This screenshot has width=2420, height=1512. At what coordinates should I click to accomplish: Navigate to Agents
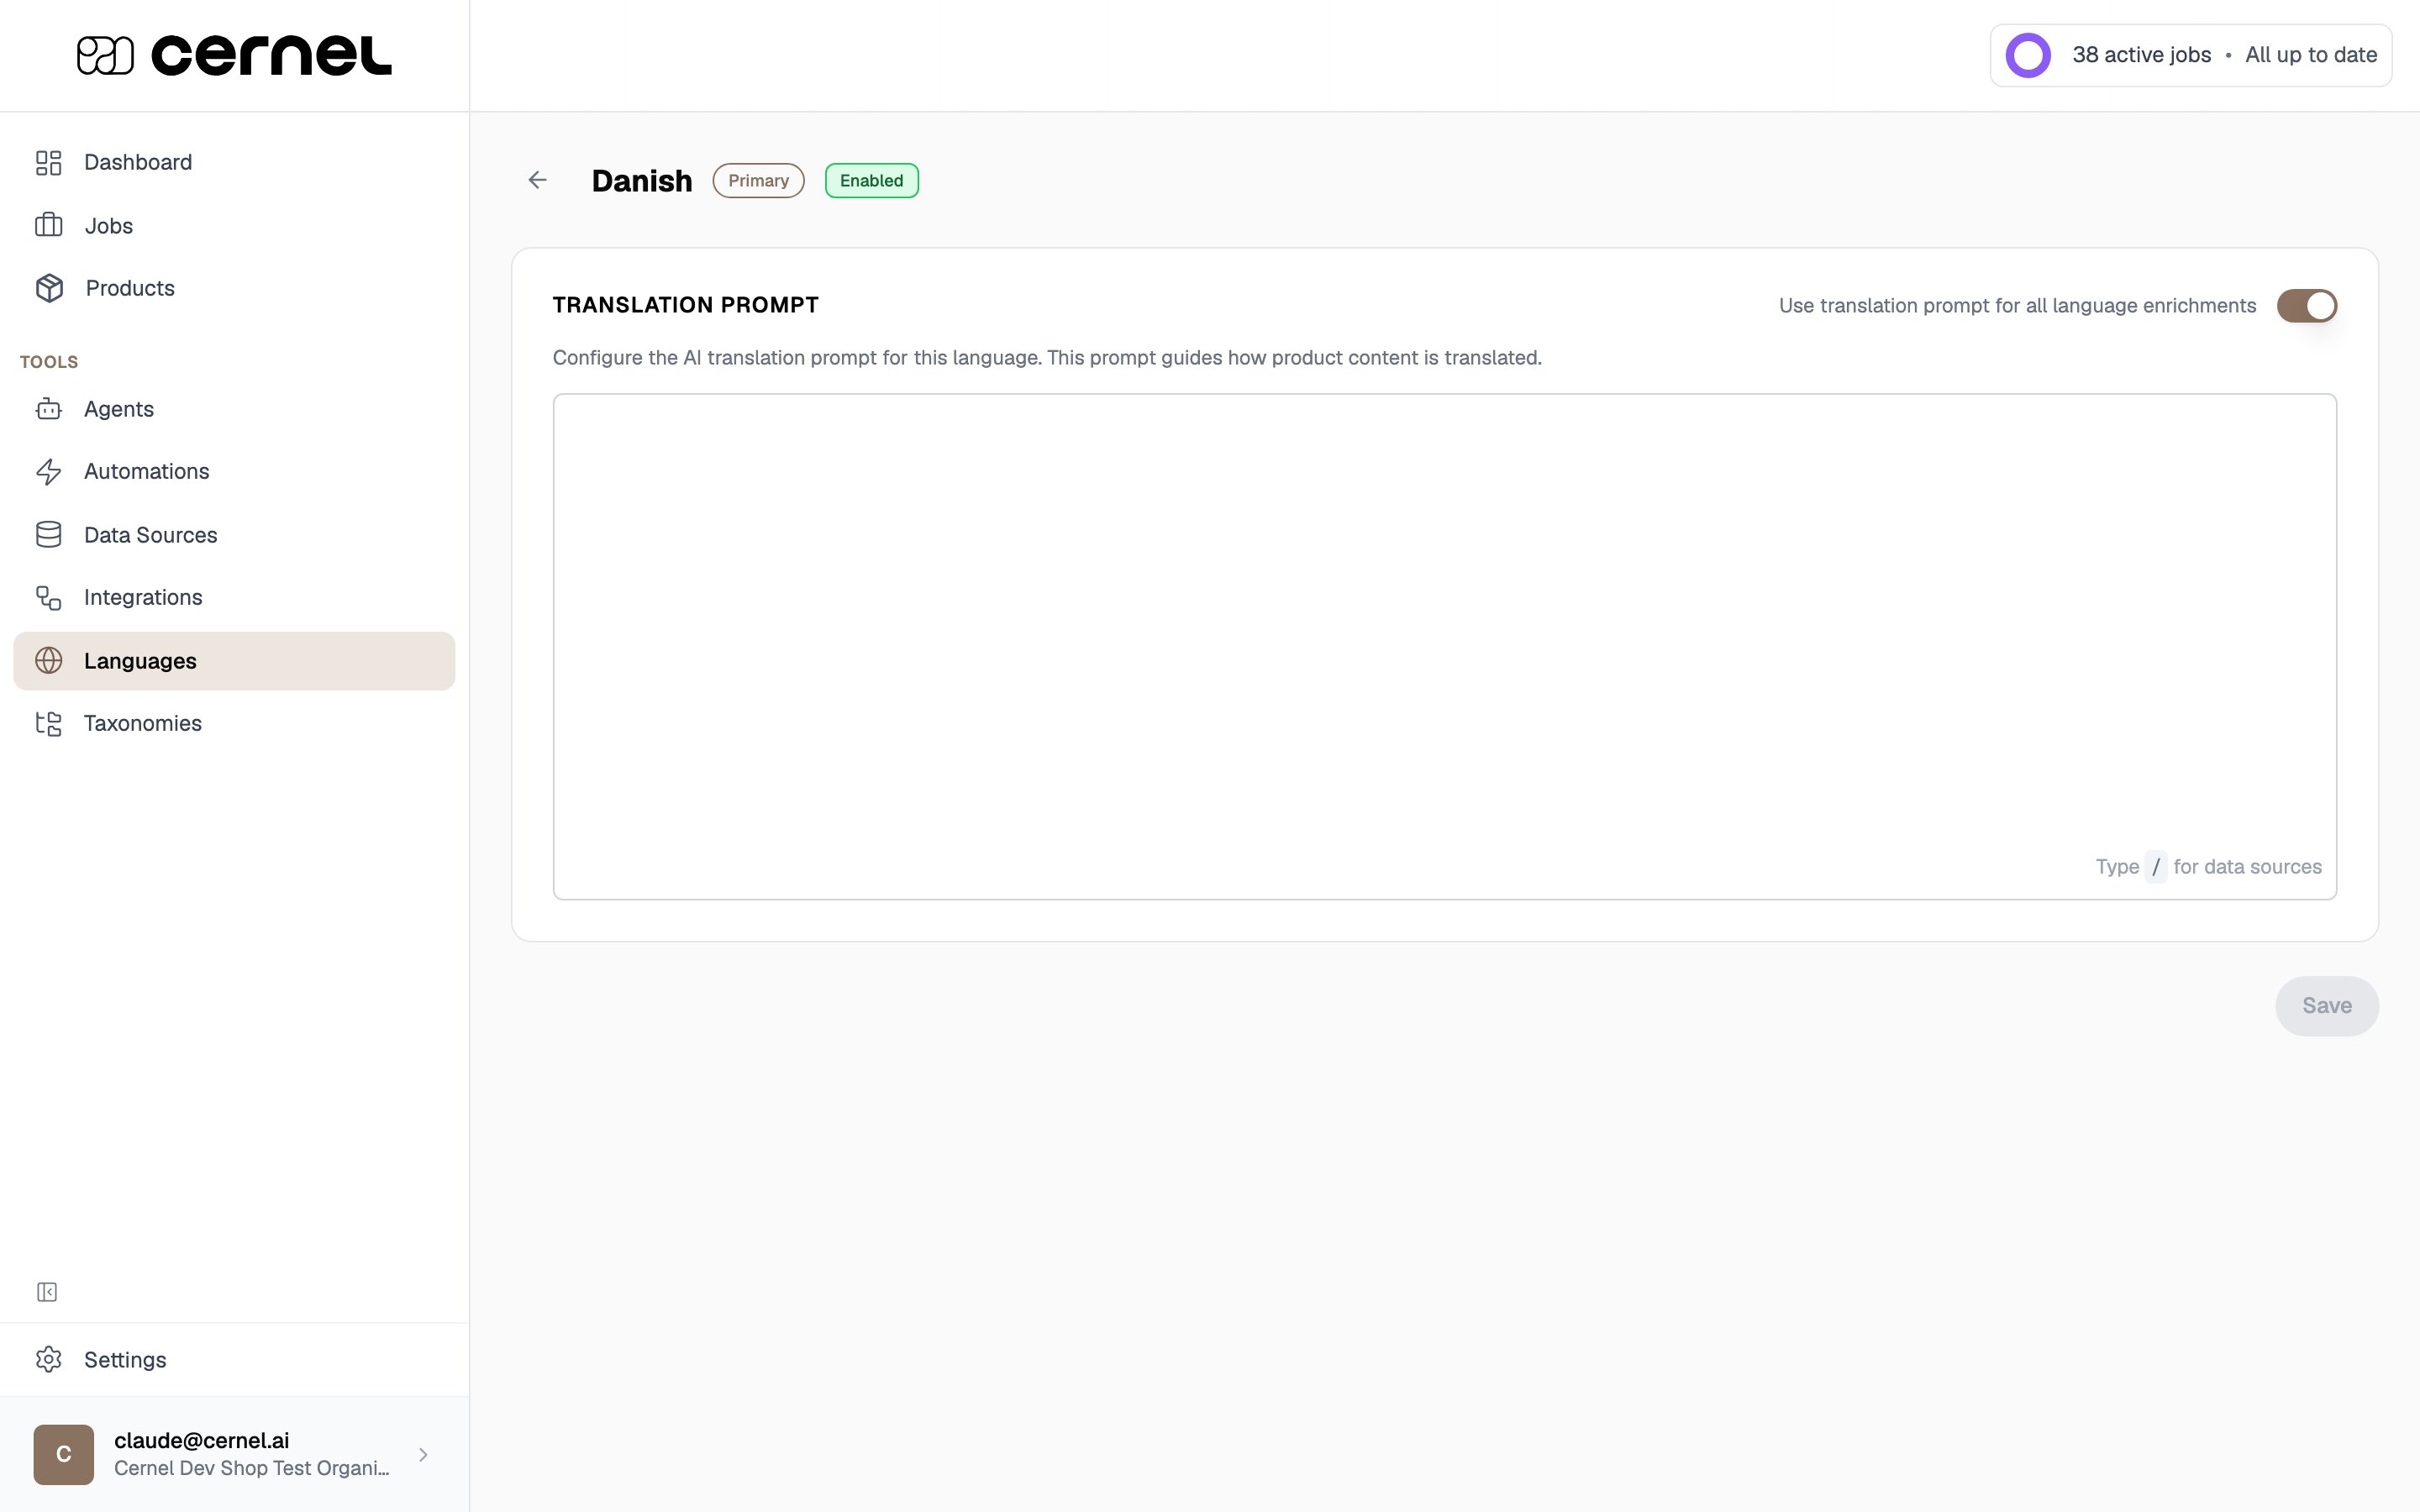coord(234,409)
